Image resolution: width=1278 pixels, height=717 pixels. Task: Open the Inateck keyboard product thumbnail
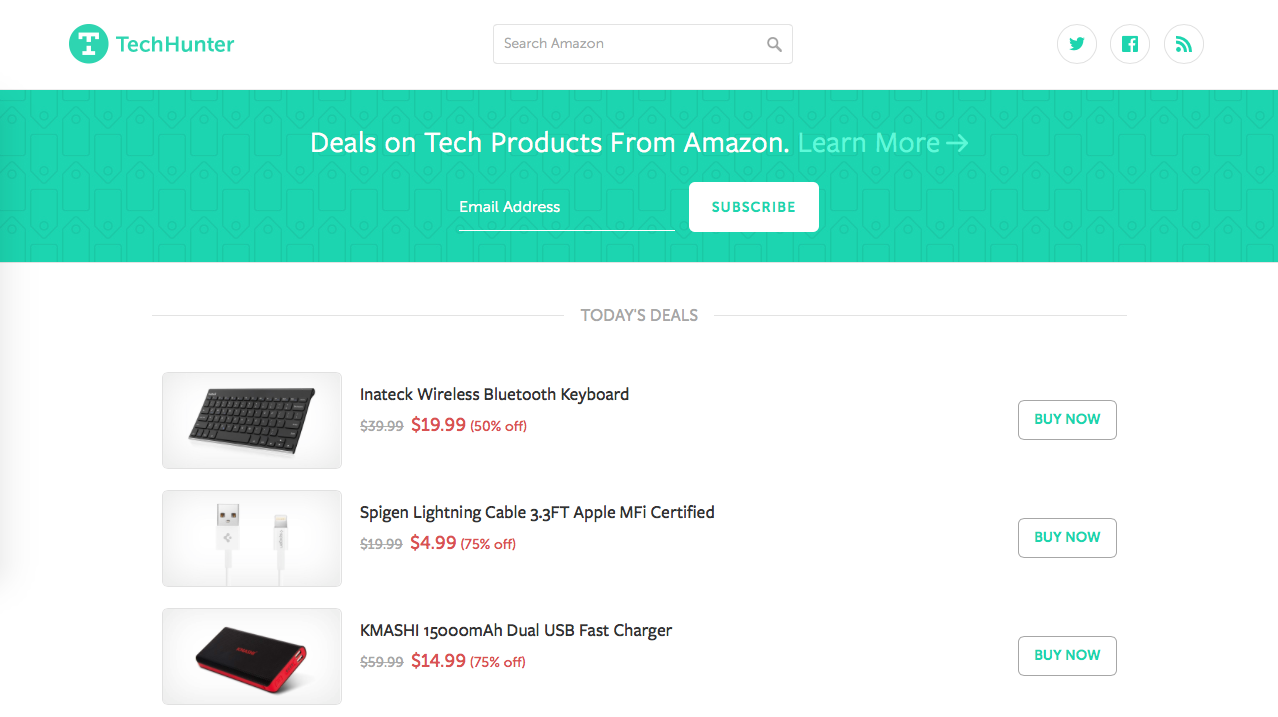[x=251, y=420]
